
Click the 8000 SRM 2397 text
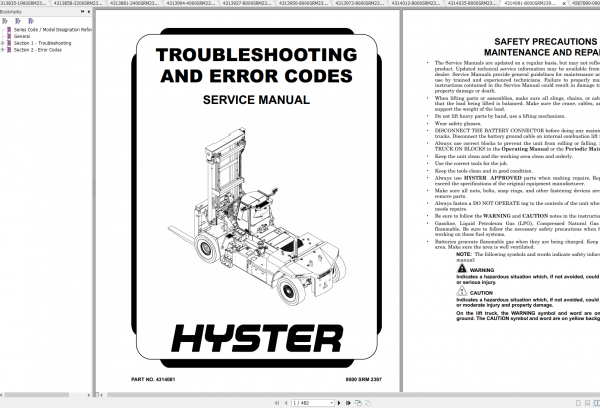click(364, 379)
